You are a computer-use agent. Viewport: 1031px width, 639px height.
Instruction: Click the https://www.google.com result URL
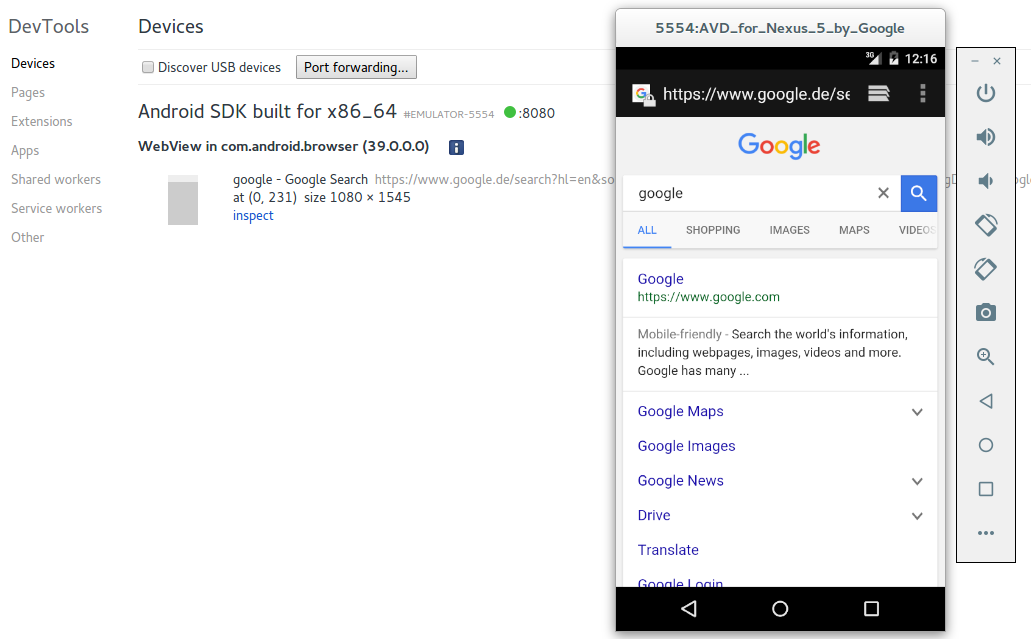[x=708, y=297]
